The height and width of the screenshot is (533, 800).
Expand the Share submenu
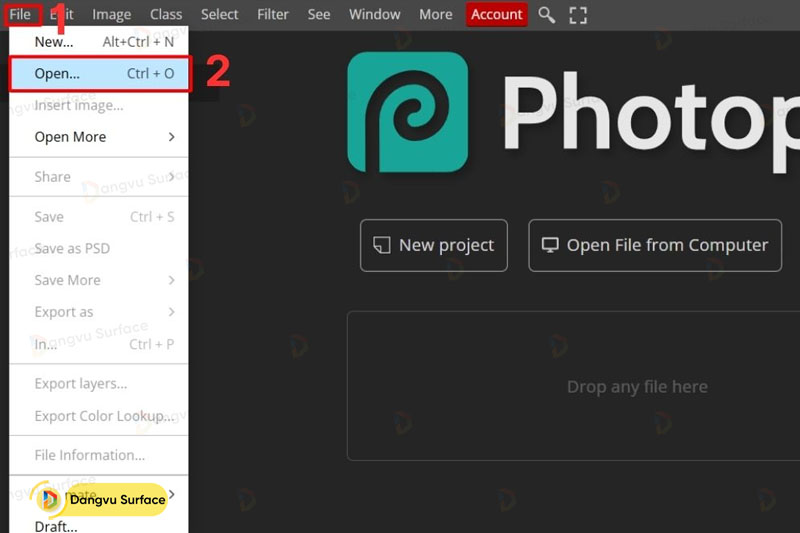pos(99,176)
